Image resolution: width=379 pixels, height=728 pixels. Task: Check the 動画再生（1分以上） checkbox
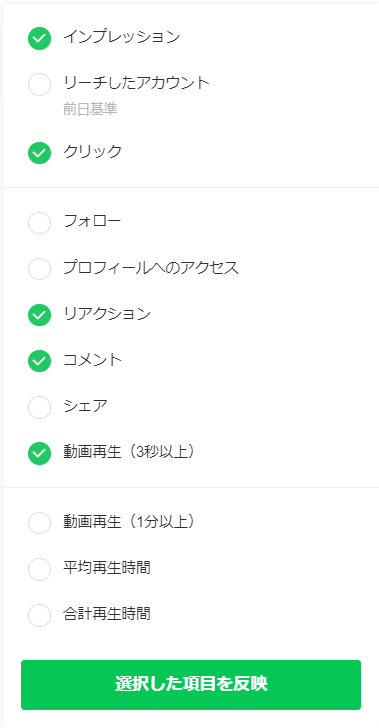(x=39, y=523)
